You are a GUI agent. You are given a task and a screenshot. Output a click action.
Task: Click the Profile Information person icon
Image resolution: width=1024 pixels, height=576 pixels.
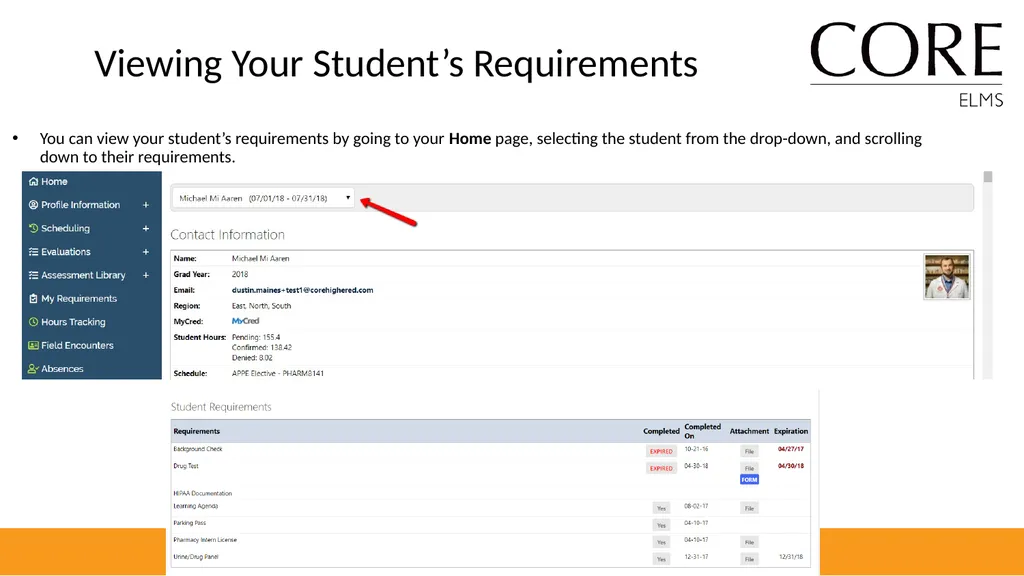click(33, 205)
